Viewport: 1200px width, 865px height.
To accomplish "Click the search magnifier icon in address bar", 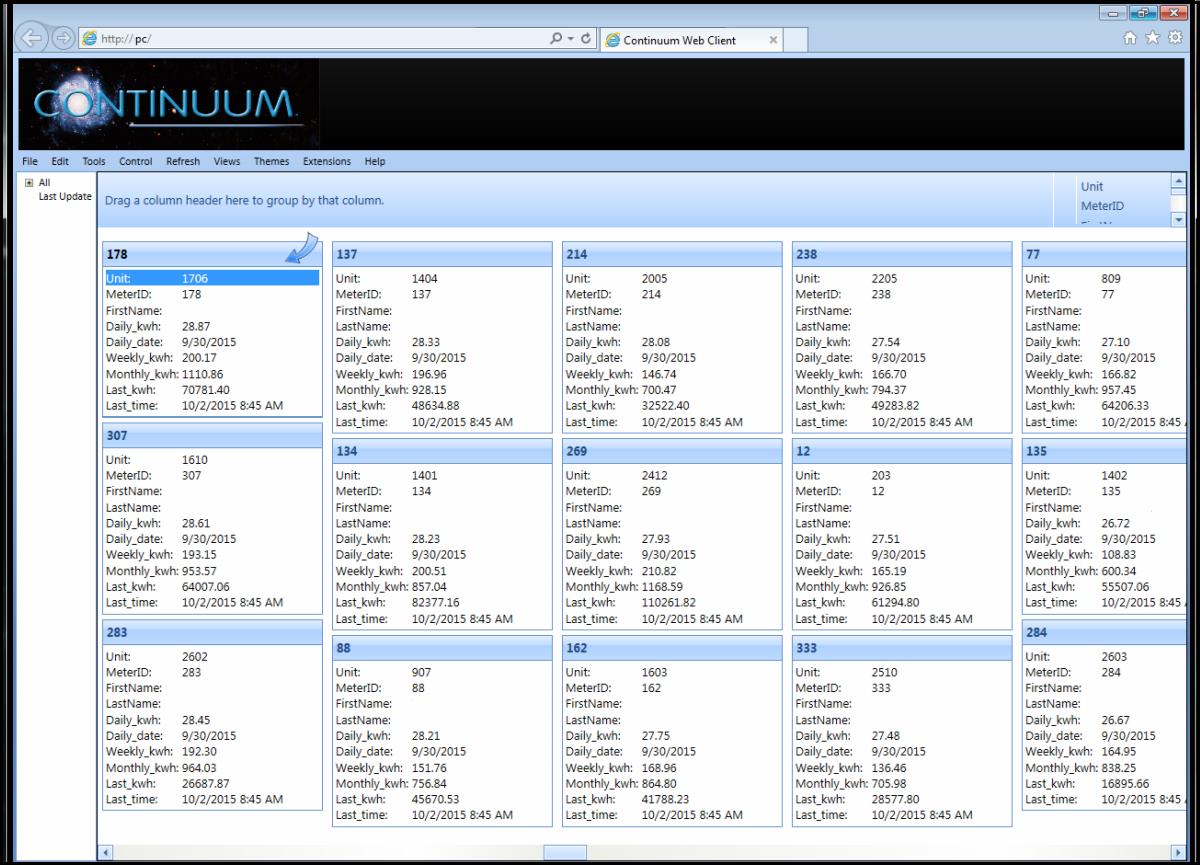I will click(x=556, y=40).
